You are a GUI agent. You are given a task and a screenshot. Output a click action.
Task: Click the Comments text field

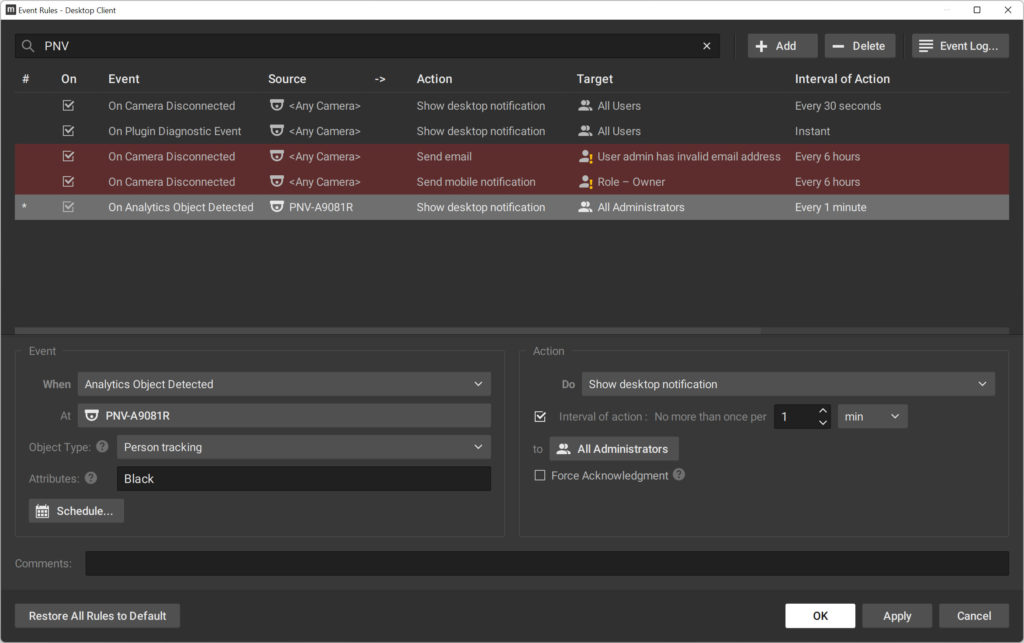click(x=547, y=563)
